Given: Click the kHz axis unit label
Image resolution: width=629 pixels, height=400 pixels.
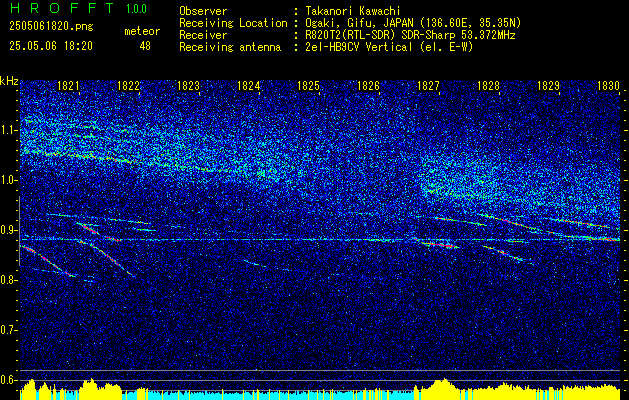Looking at the screenshot, I should pos(9,81).
